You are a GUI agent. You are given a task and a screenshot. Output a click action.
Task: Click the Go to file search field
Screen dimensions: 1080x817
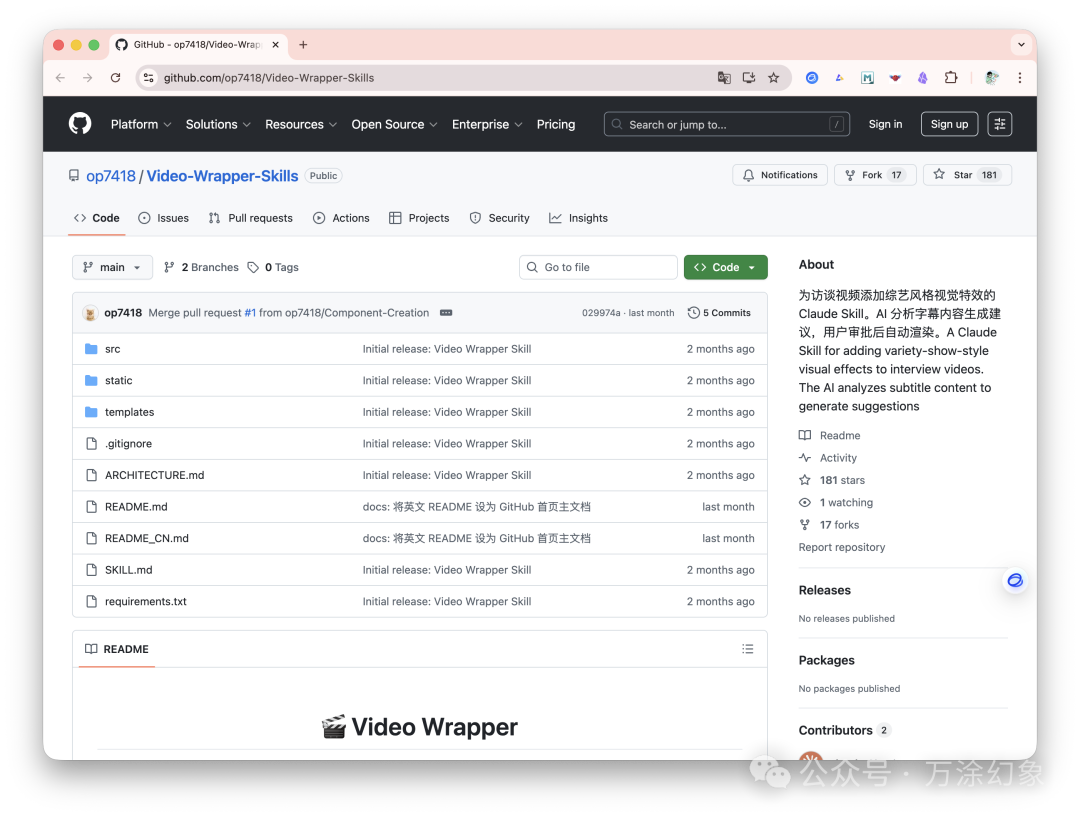597,267
